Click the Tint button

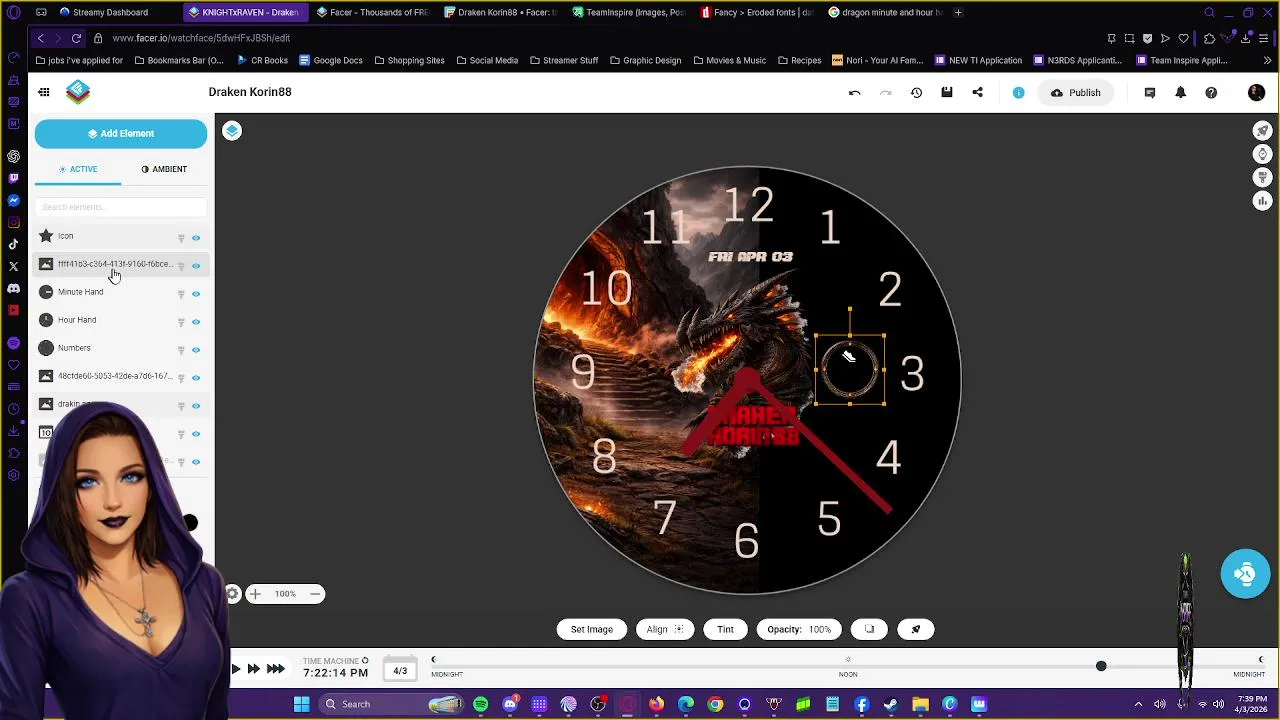tap(725, 629)
